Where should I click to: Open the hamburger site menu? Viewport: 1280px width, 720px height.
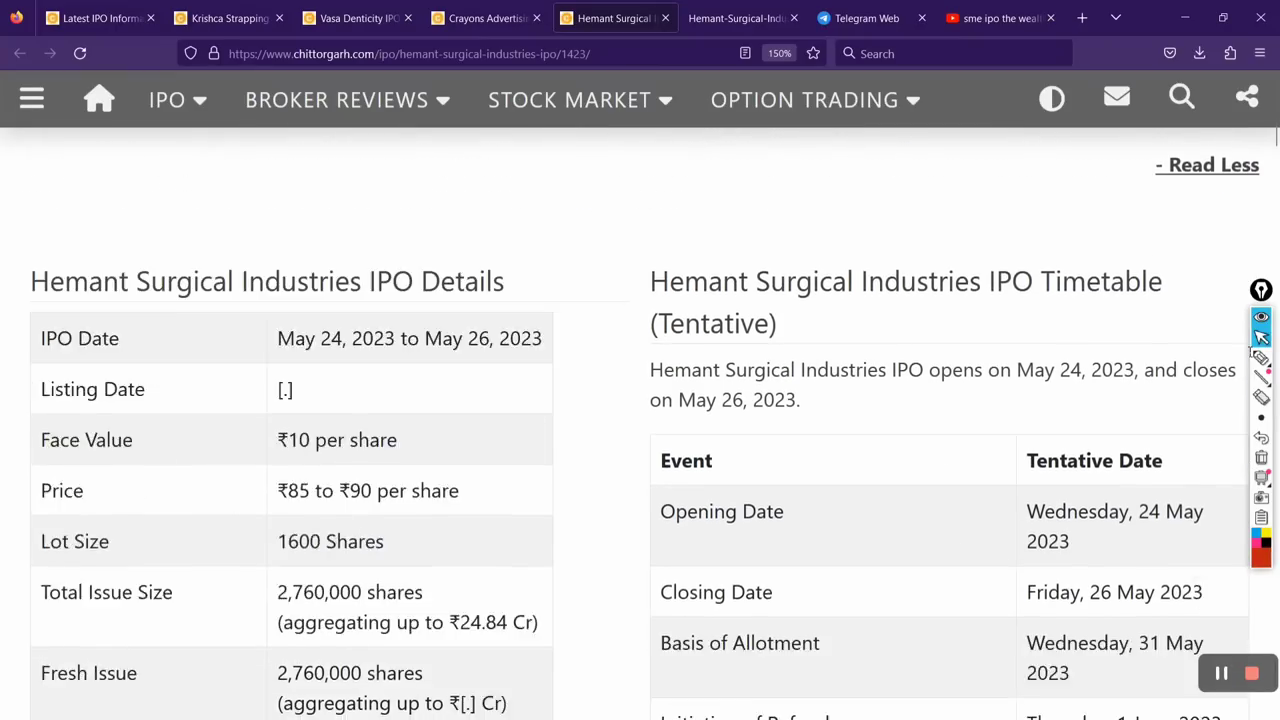32,98
